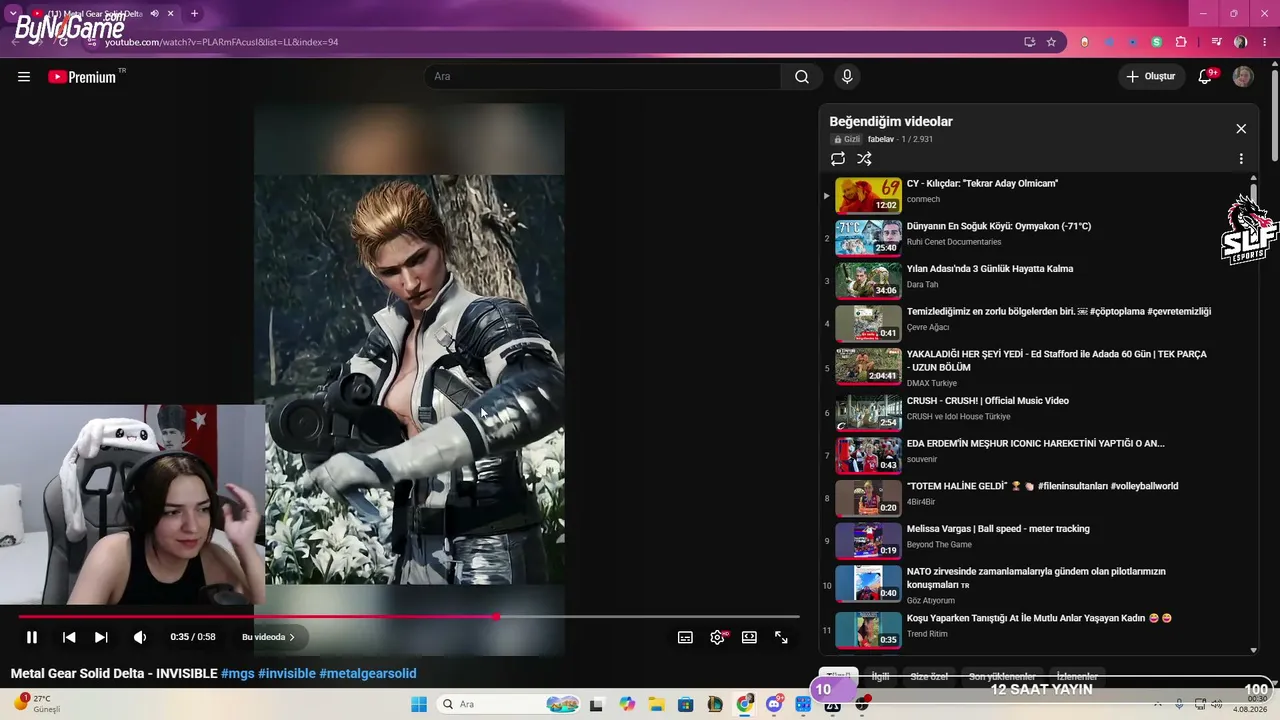Open the Windows Start menu
This screenshot has height=720, width=1280.
(x=419, y=704)
